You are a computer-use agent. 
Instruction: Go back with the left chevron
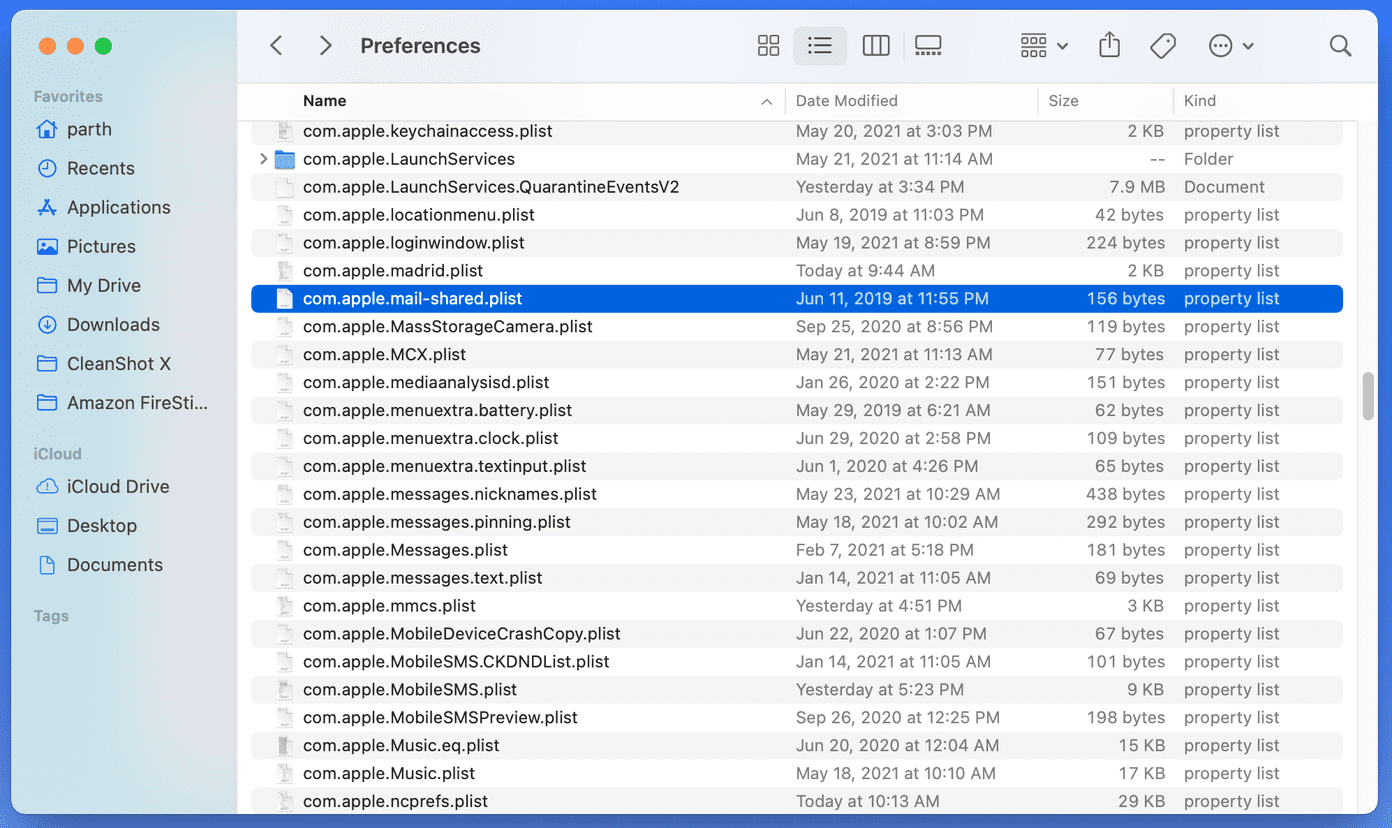[277, 46]
